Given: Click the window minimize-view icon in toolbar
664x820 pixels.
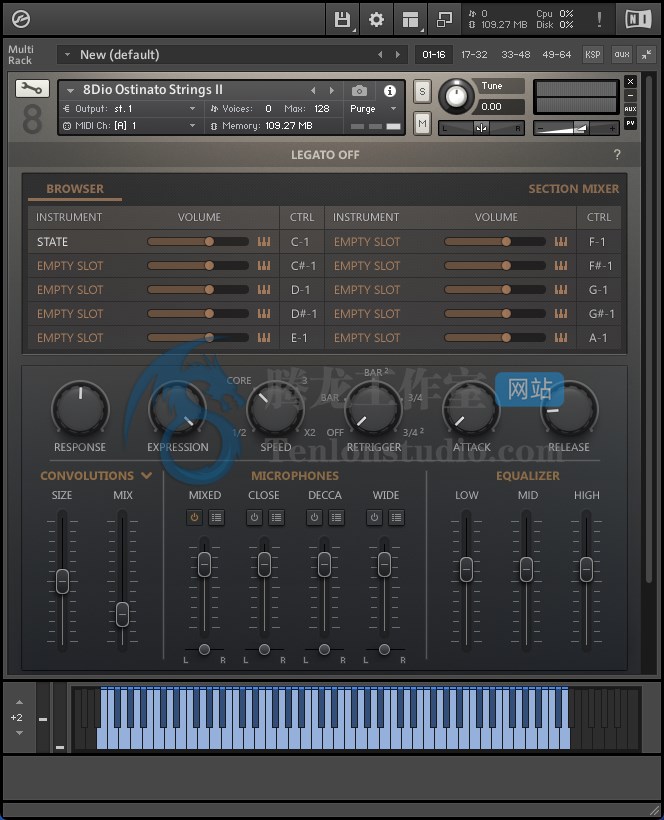Looking at the screenshot, I should click(444, 20).
